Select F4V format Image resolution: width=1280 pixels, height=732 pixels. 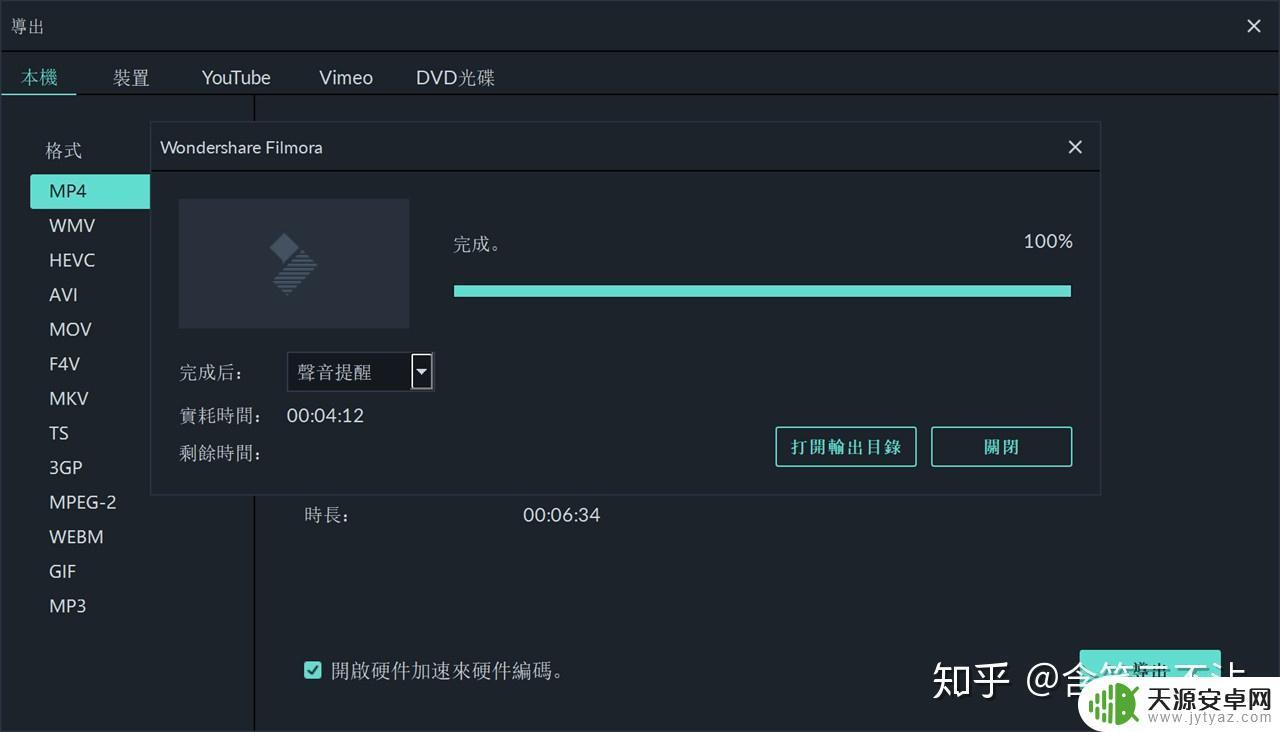click(64, 364)
